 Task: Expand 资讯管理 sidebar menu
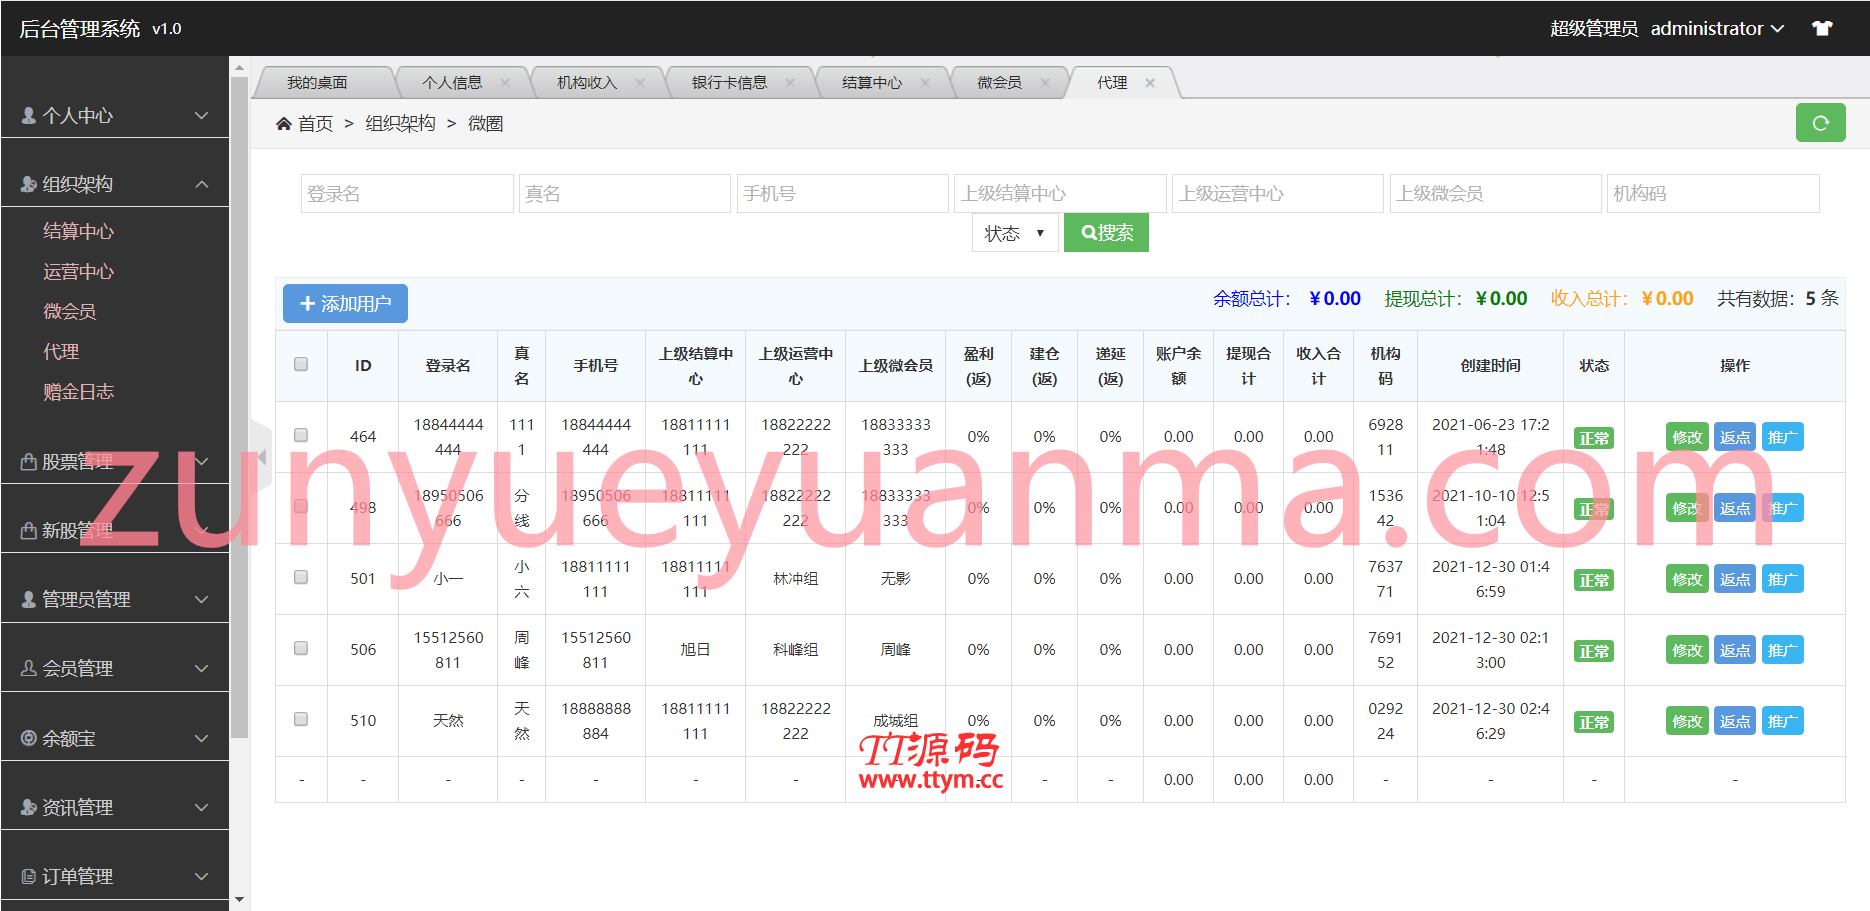(115, 807)
